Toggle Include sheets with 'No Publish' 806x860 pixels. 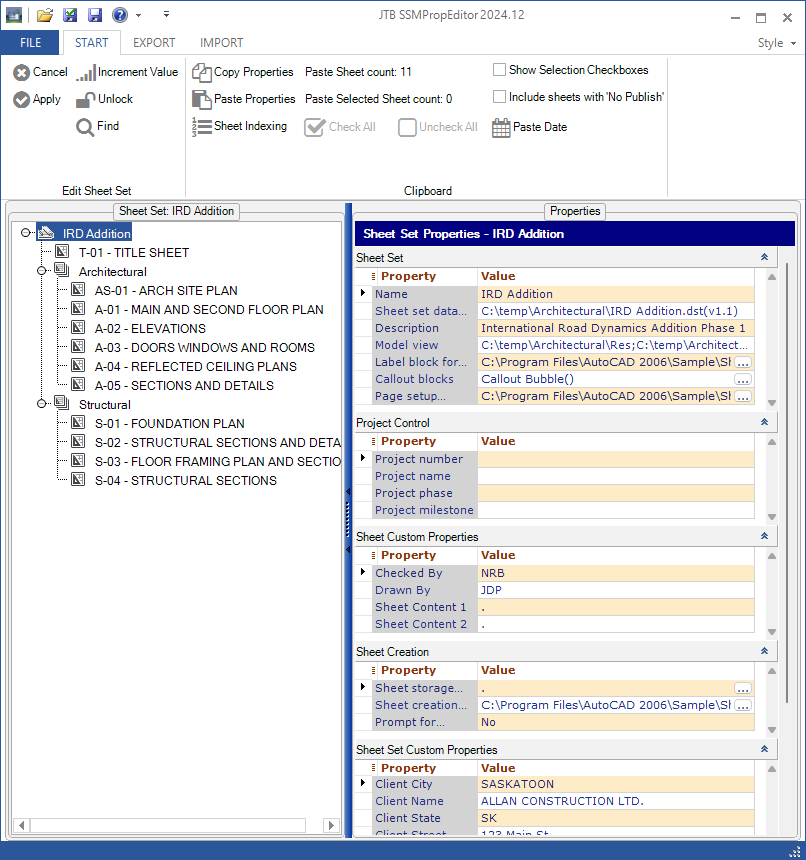coord(499,97)
